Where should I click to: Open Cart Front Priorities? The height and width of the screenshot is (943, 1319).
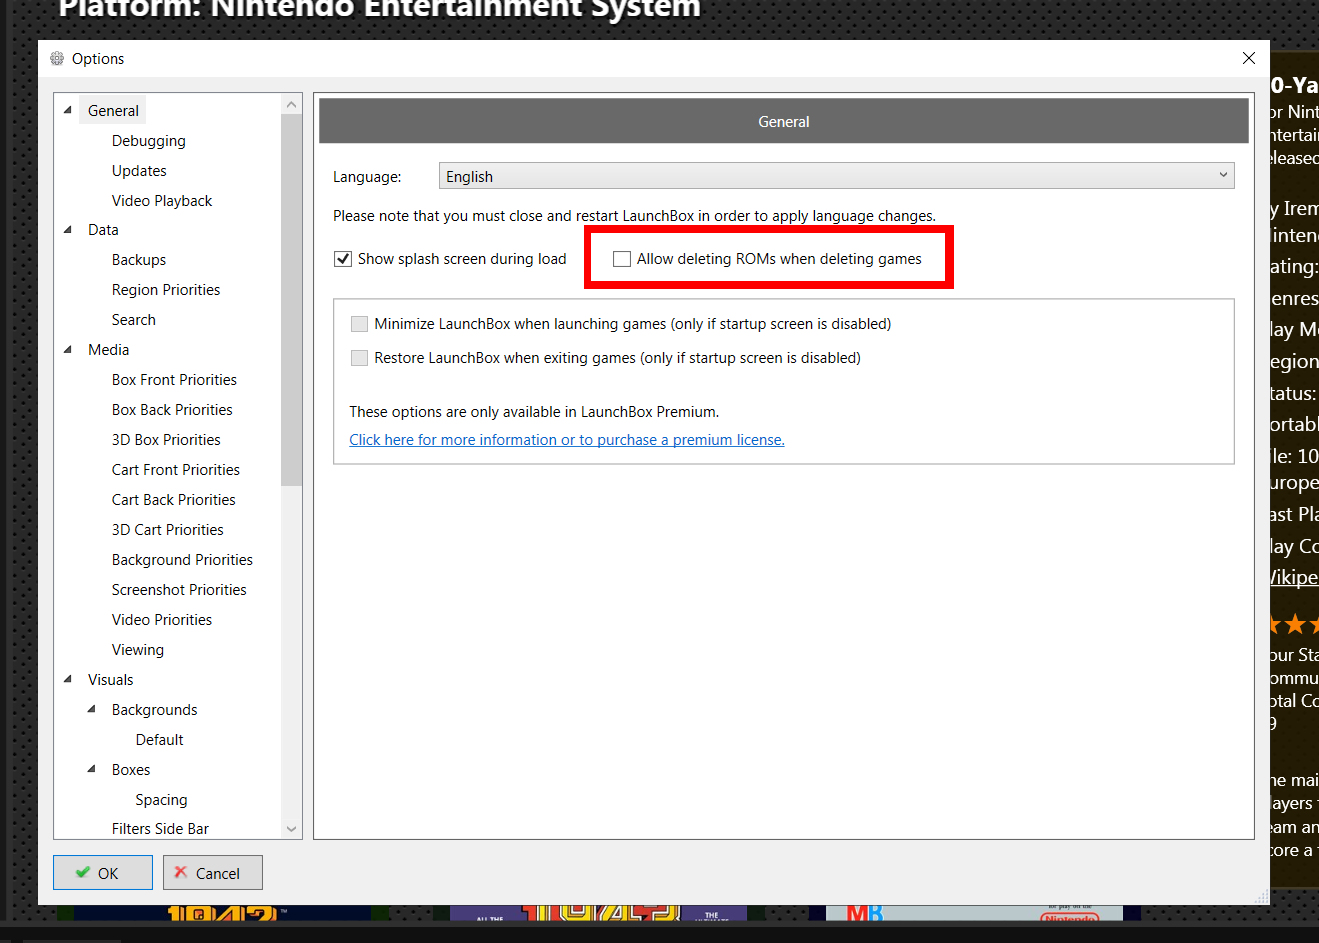pyautogui.click(x=176, y=470)
